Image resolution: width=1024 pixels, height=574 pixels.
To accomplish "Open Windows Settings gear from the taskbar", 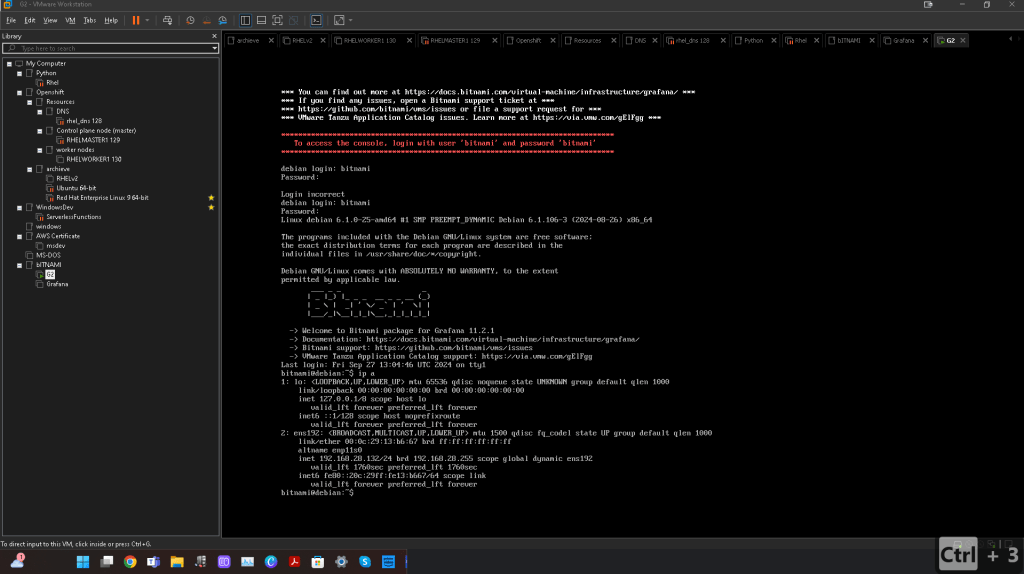I will 342,562.
